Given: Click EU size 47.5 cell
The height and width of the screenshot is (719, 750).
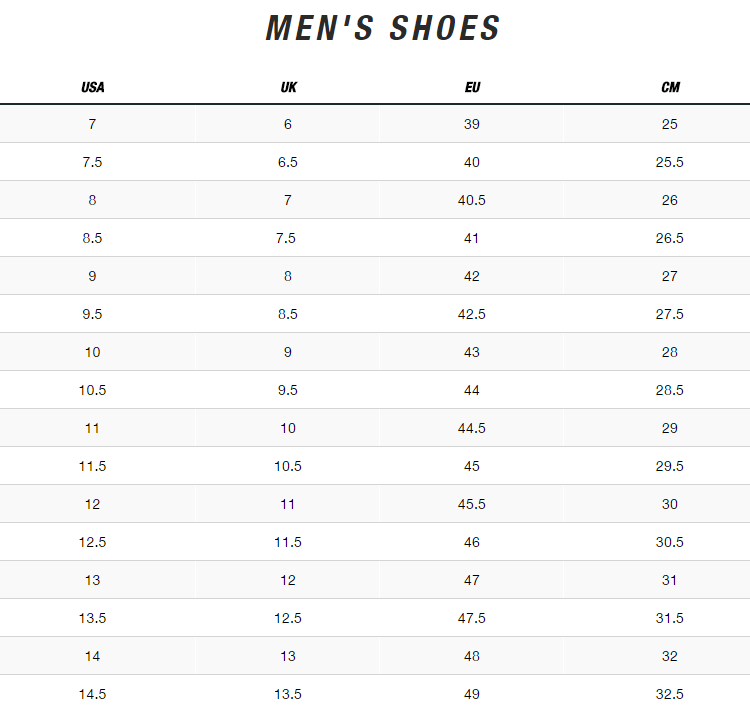Looking at the screenshot, I should pos(472,618).
